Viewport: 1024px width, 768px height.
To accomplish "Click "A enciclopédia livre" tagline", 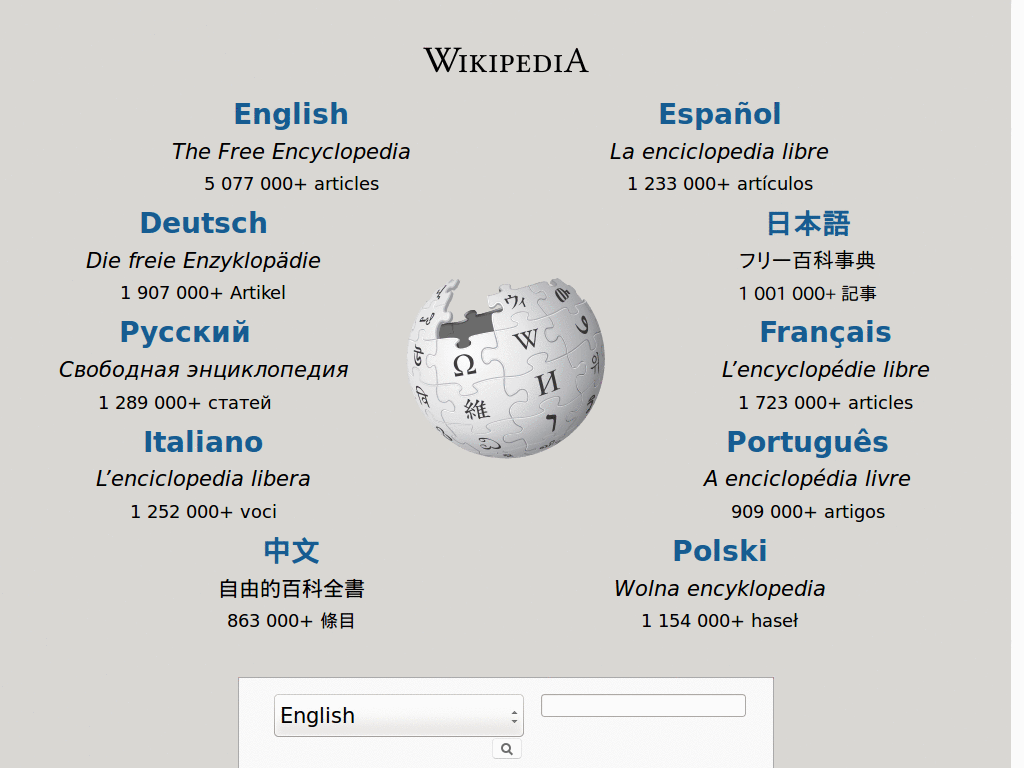I will (x=808, y=479).
